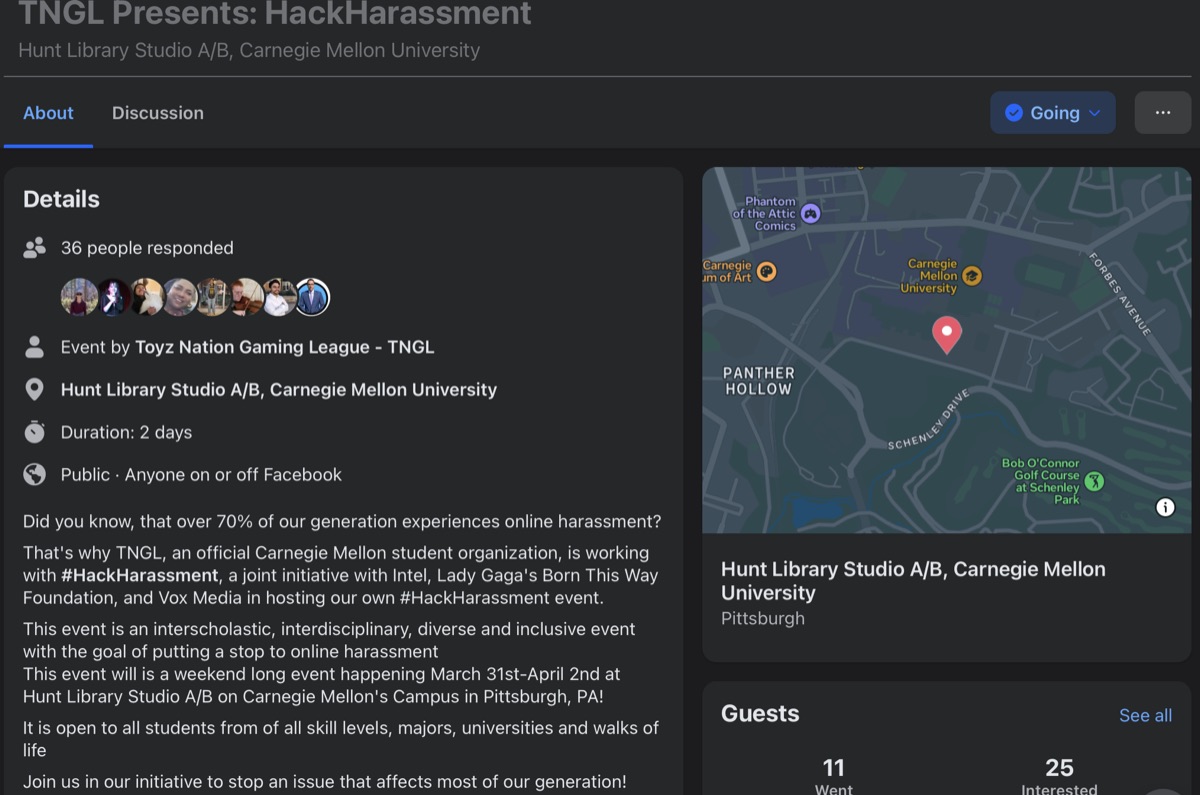The width and height of the screenshot is (1200, 795).
Task: Click the Guests heading
Action: coord(760,713)
